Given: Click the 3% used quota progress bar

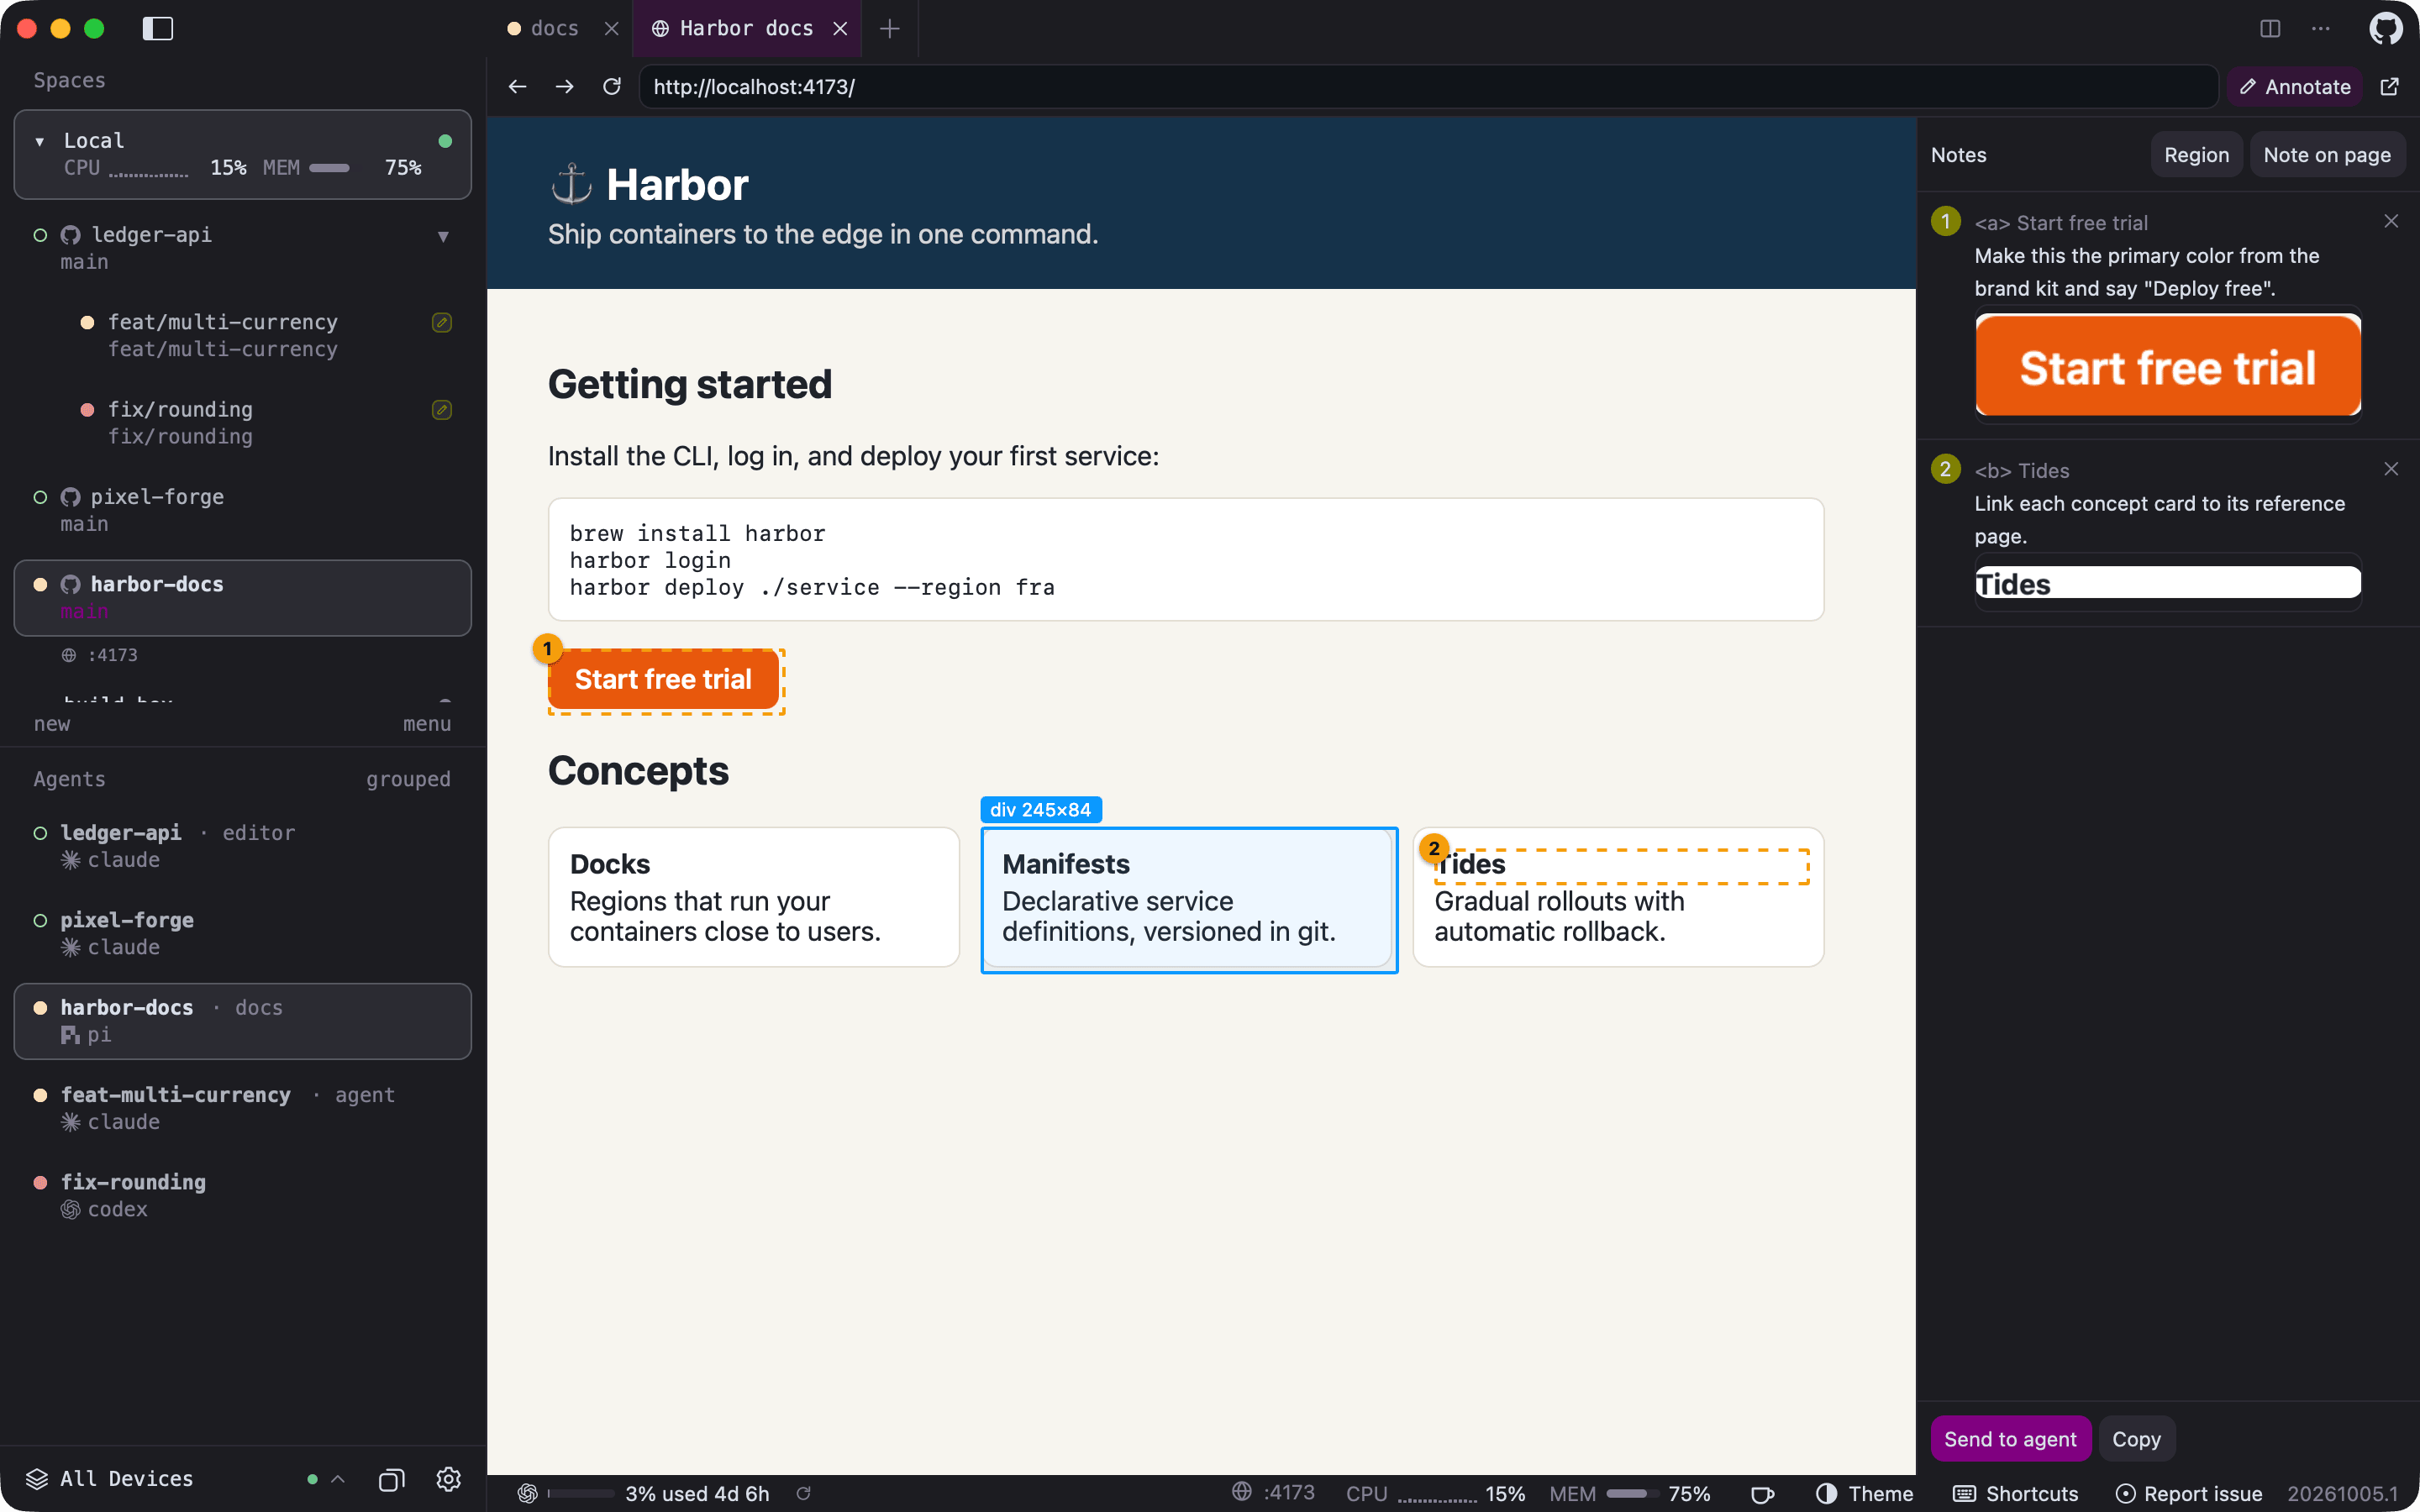Looking at the screenshot, I should 581,1493.
